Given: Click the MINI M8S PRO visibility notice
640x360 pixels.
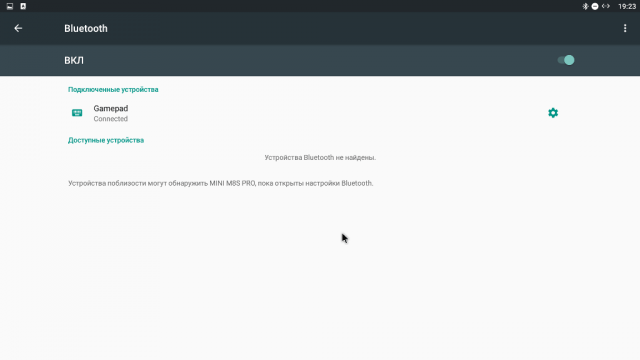Looking at the screenshot, I should [221, 183].
